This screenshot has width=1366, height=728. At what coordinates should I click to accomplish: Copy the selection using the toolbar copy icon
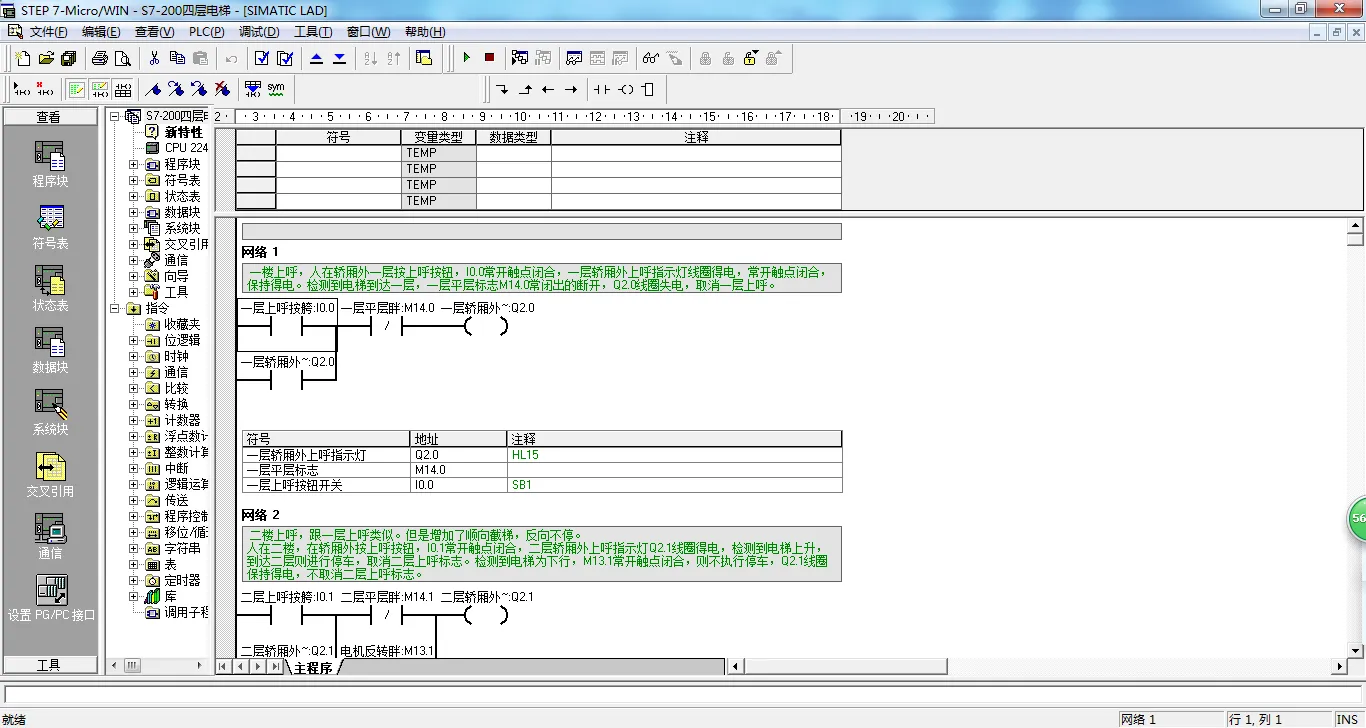tap(177, 58)
